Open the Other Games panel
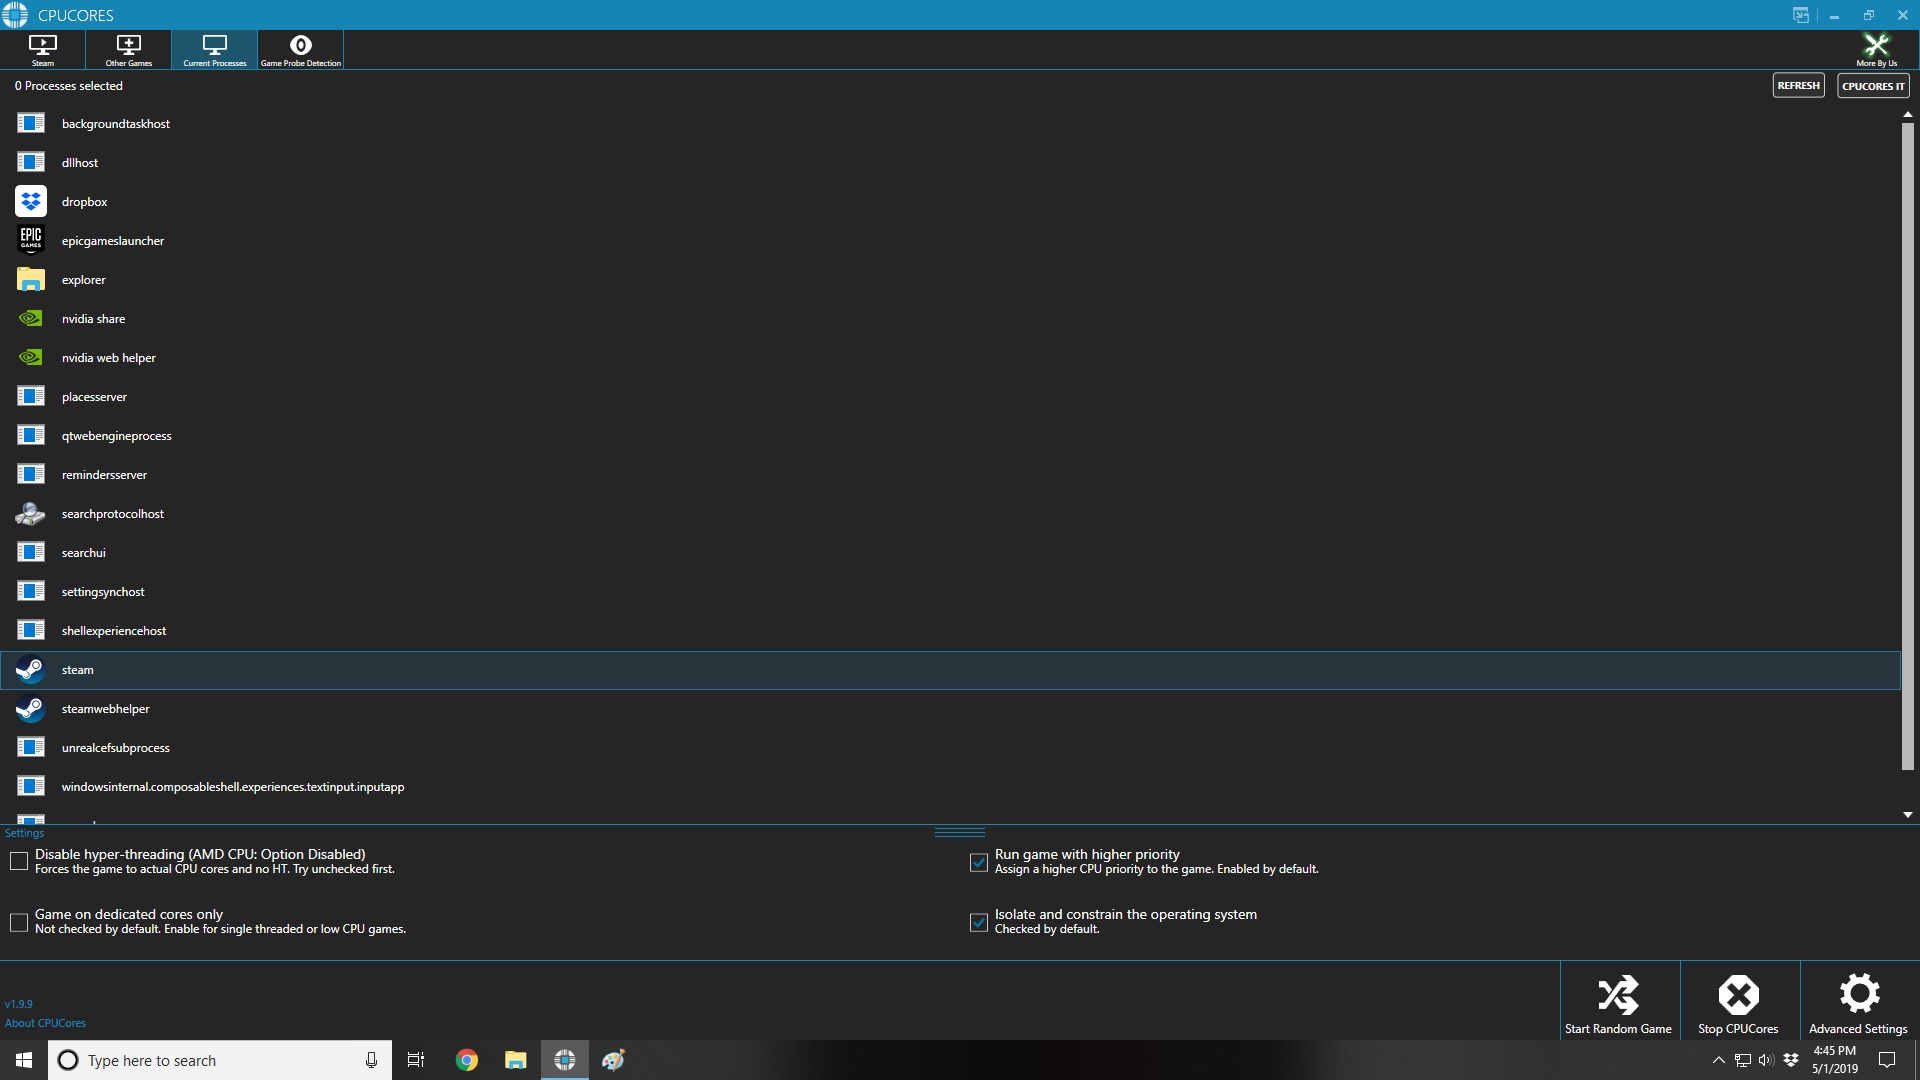The width and height of the screenshot is (1920, 1080). [x=128, y=49]
